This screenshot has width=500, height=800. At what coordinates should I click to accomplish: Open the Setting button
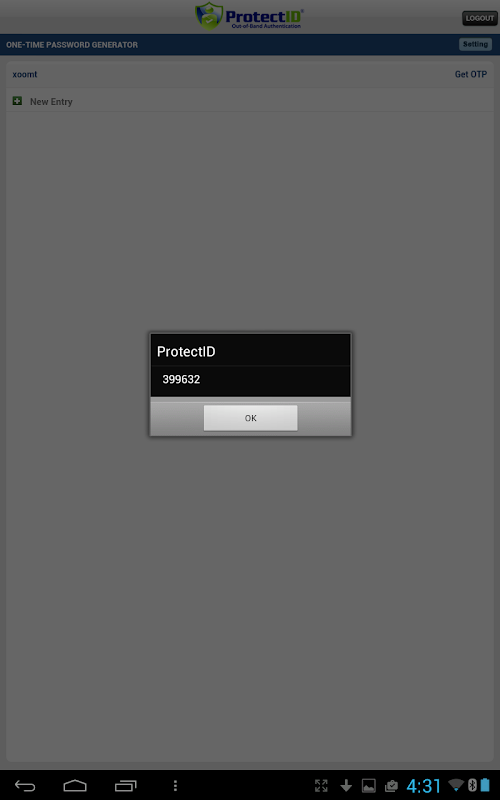click(x=475, y=44)
